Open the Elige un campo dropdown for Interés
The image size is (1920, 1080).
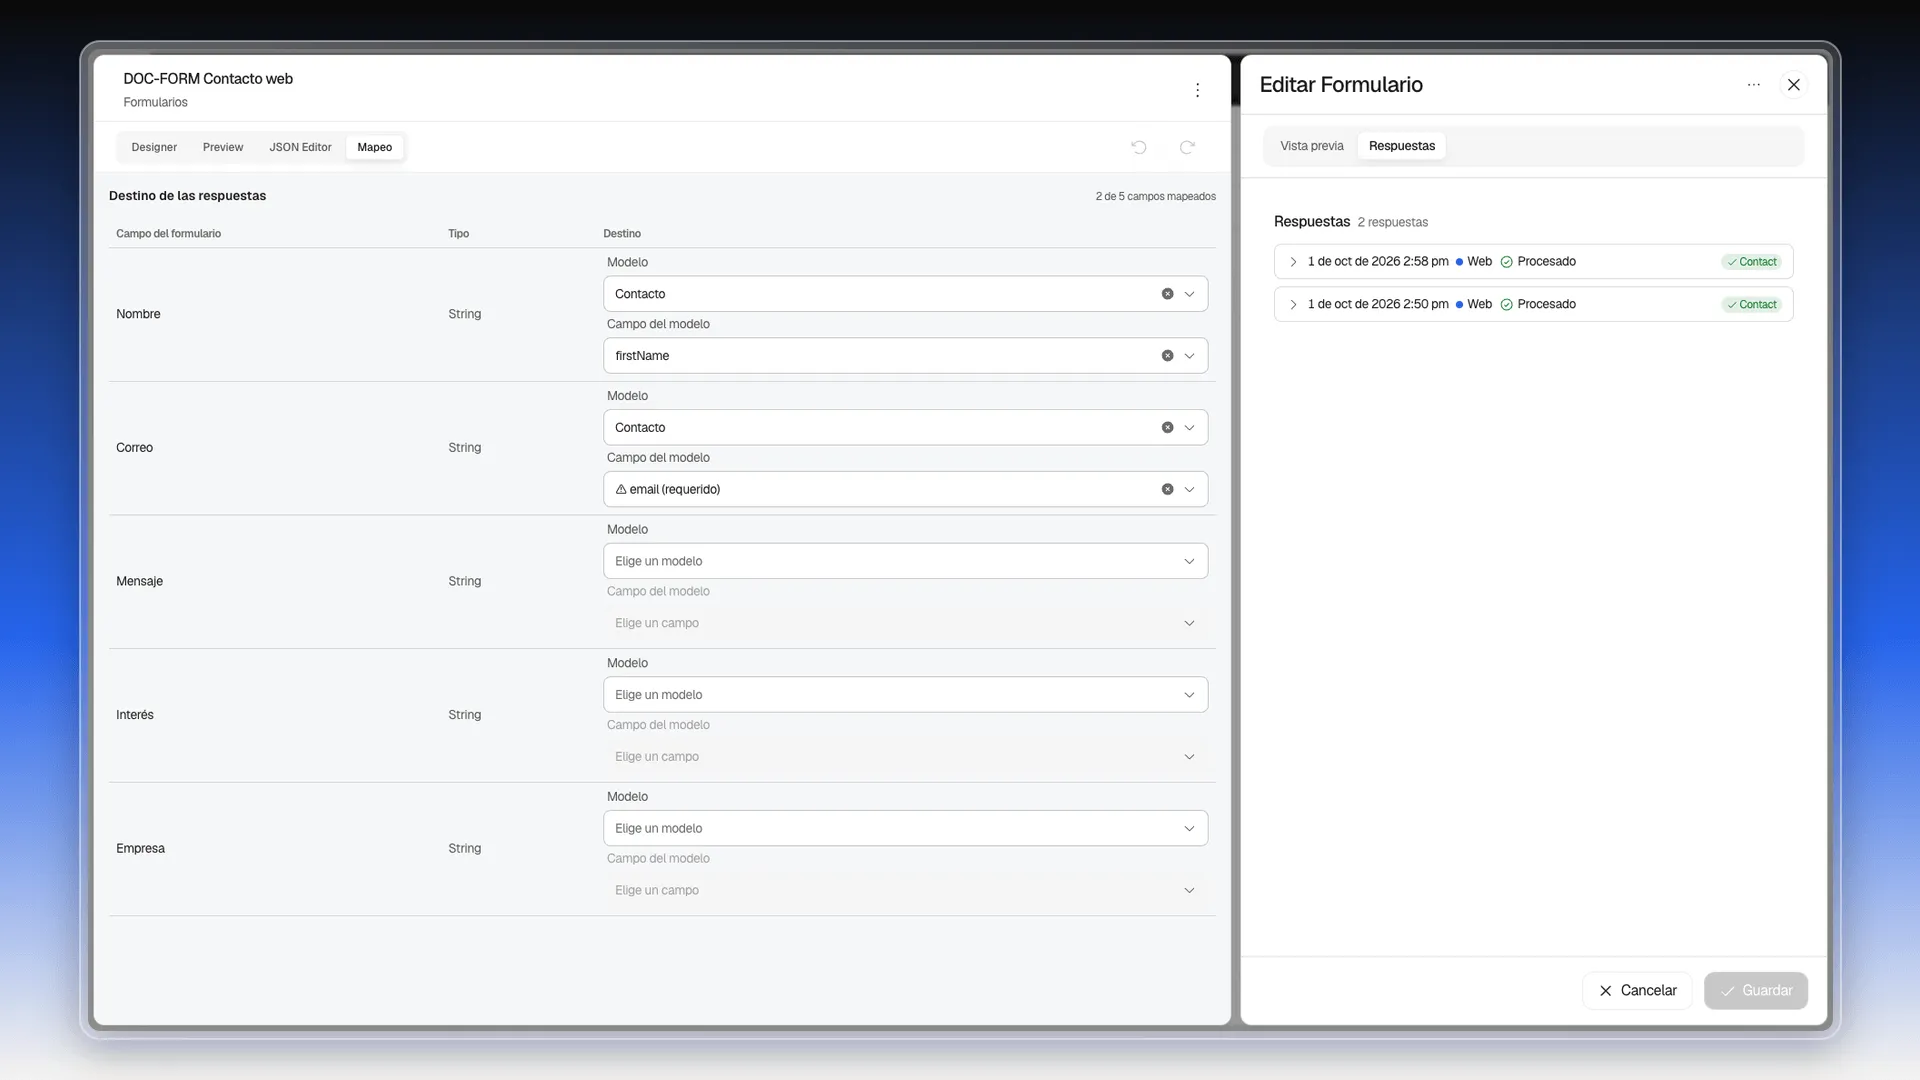[905, 757]
